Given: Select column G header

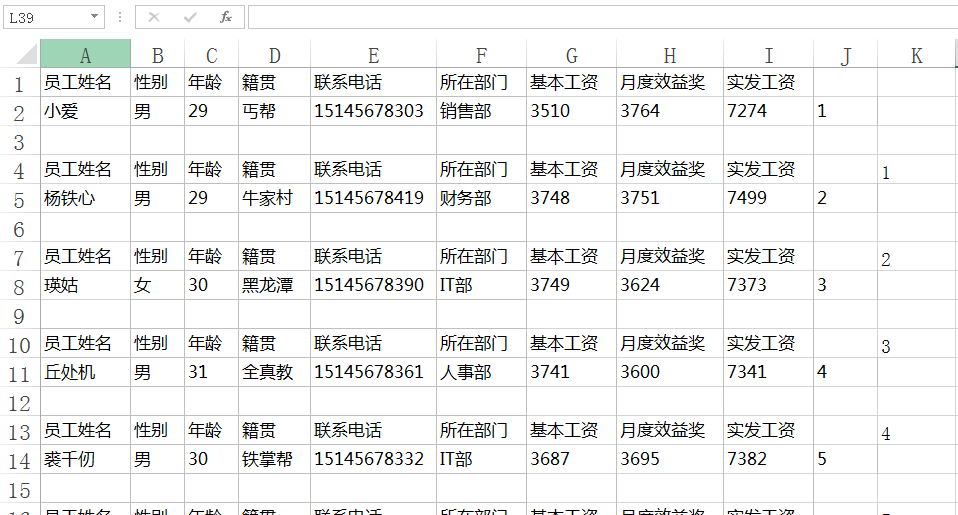Looking at the screenshot, I should (571, 54).
